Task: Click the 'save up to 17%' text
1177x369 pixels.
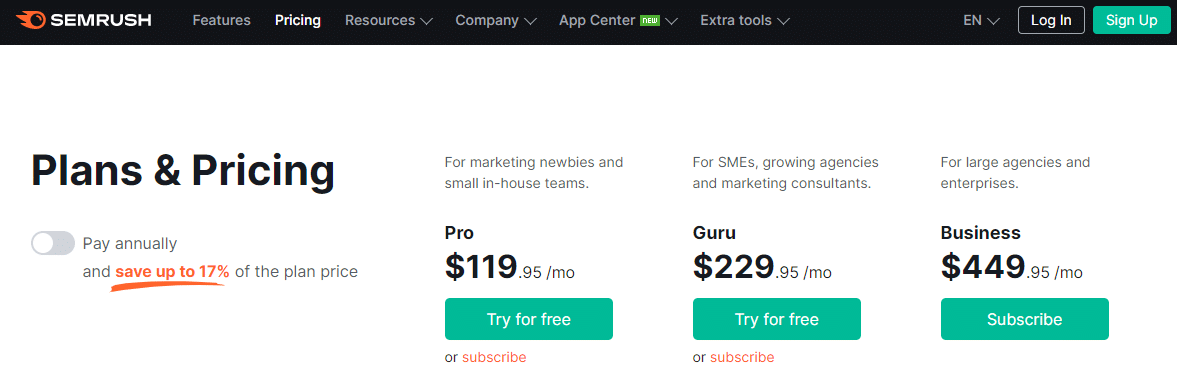Action: pyautogui.click(x=172, y=272)
